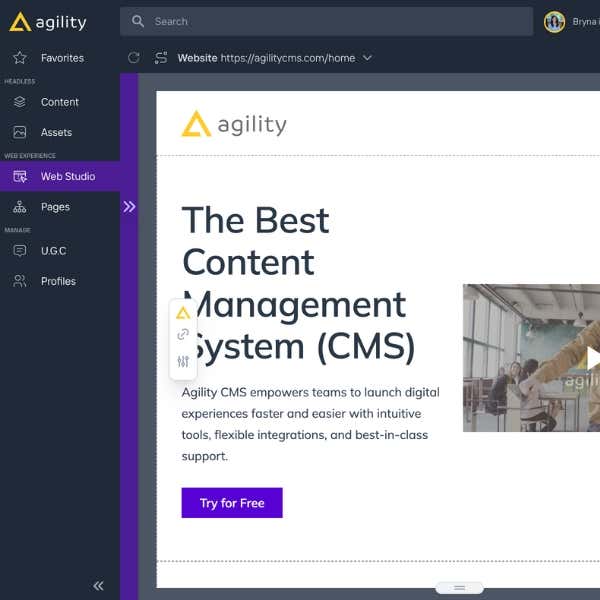This screenshot has height=600, width=600.
Task: Click the magnifier search icon
Action: 138,21
